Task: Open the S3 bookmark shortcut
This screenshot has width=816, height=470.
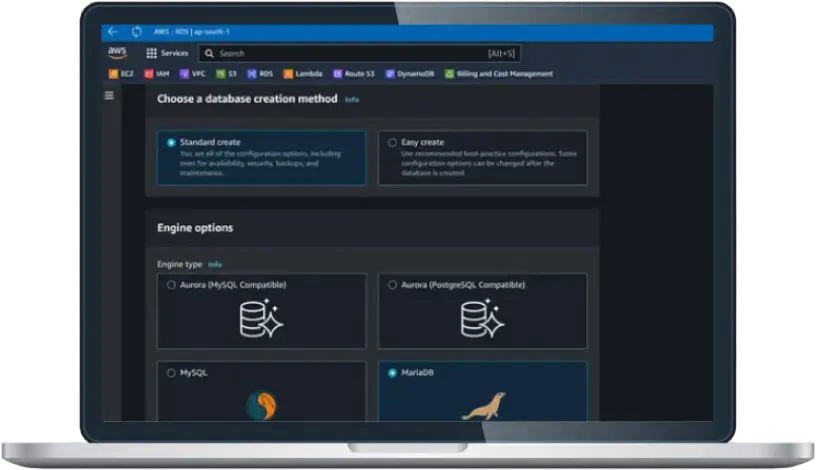Action: 226,74
